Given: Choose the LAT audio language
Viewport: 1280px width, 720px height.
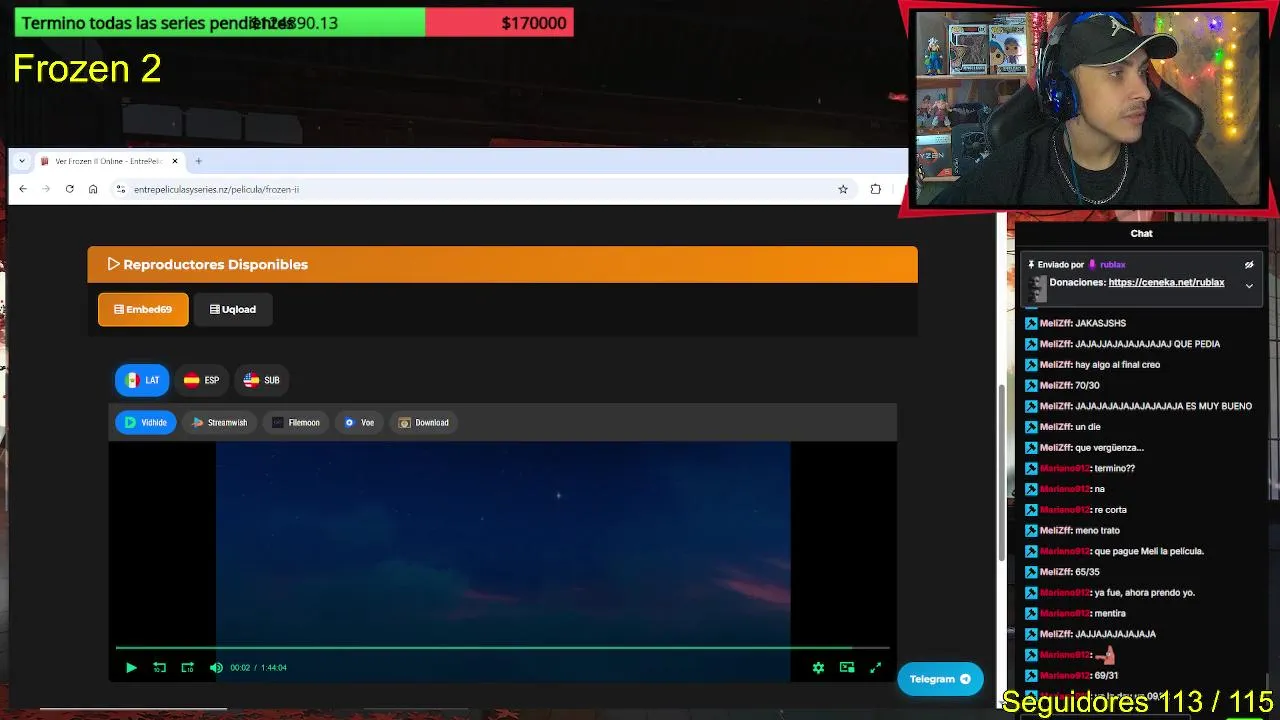Looking at the screenshot, I should (x=142, y=380).
